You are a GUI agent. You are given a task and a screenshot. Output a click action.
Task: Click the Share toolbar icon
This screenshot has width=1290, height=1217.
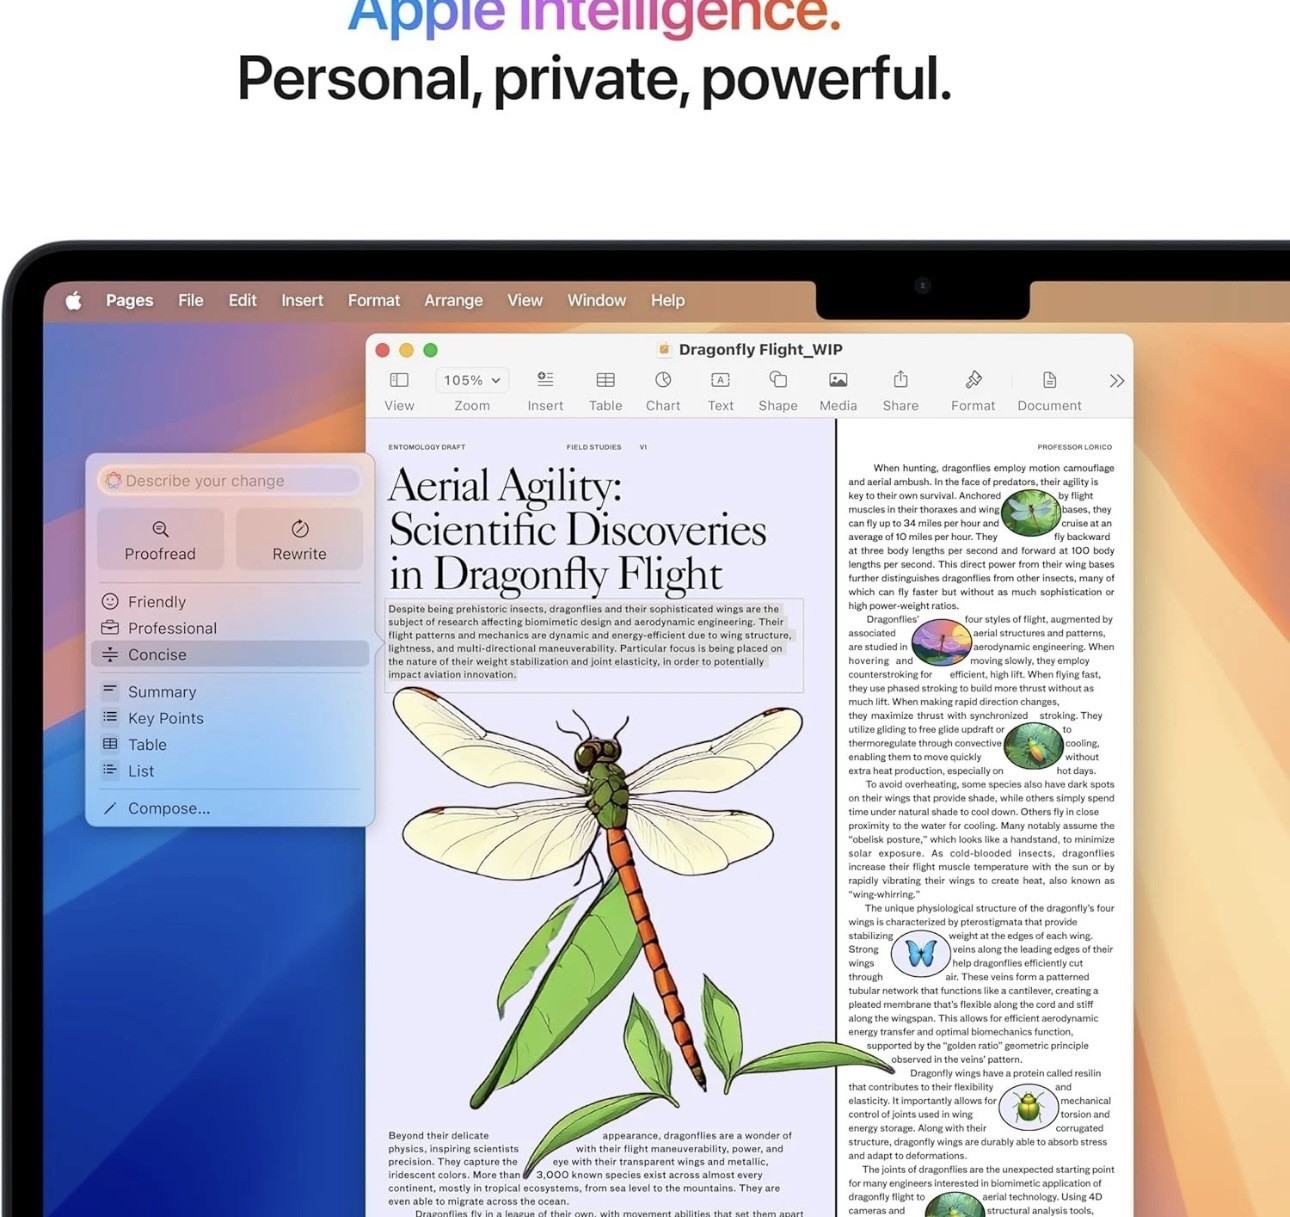[900, 379]
